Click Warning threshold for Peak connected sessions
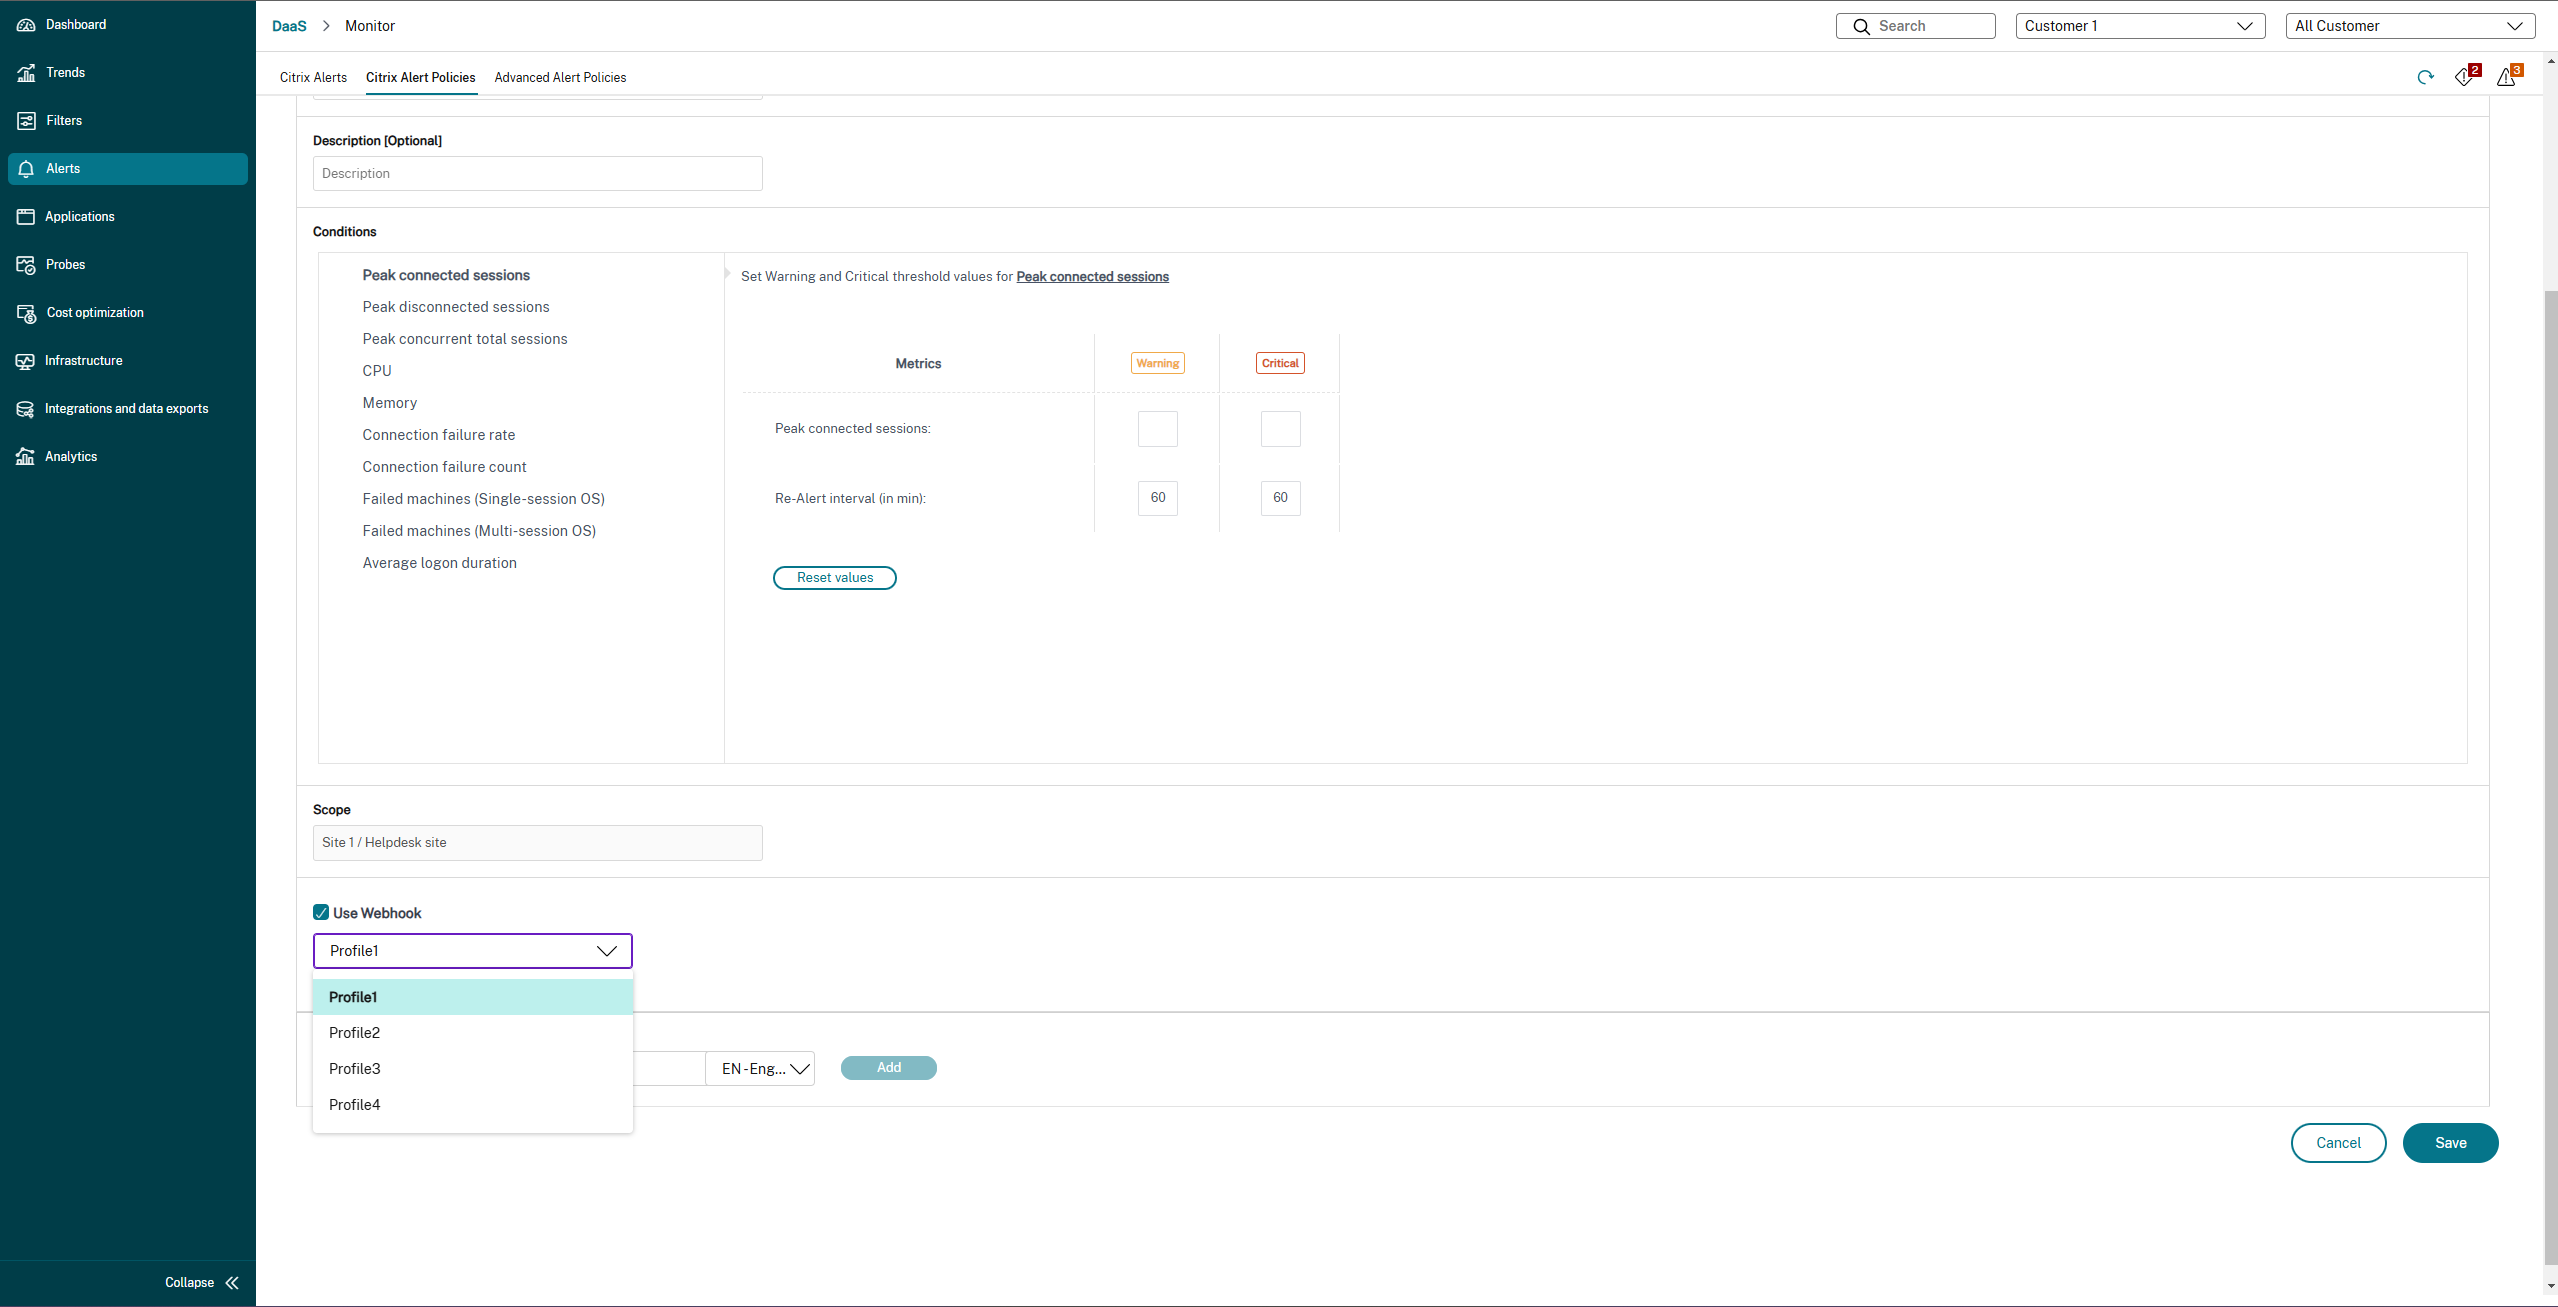 (x=1158, y=429)
